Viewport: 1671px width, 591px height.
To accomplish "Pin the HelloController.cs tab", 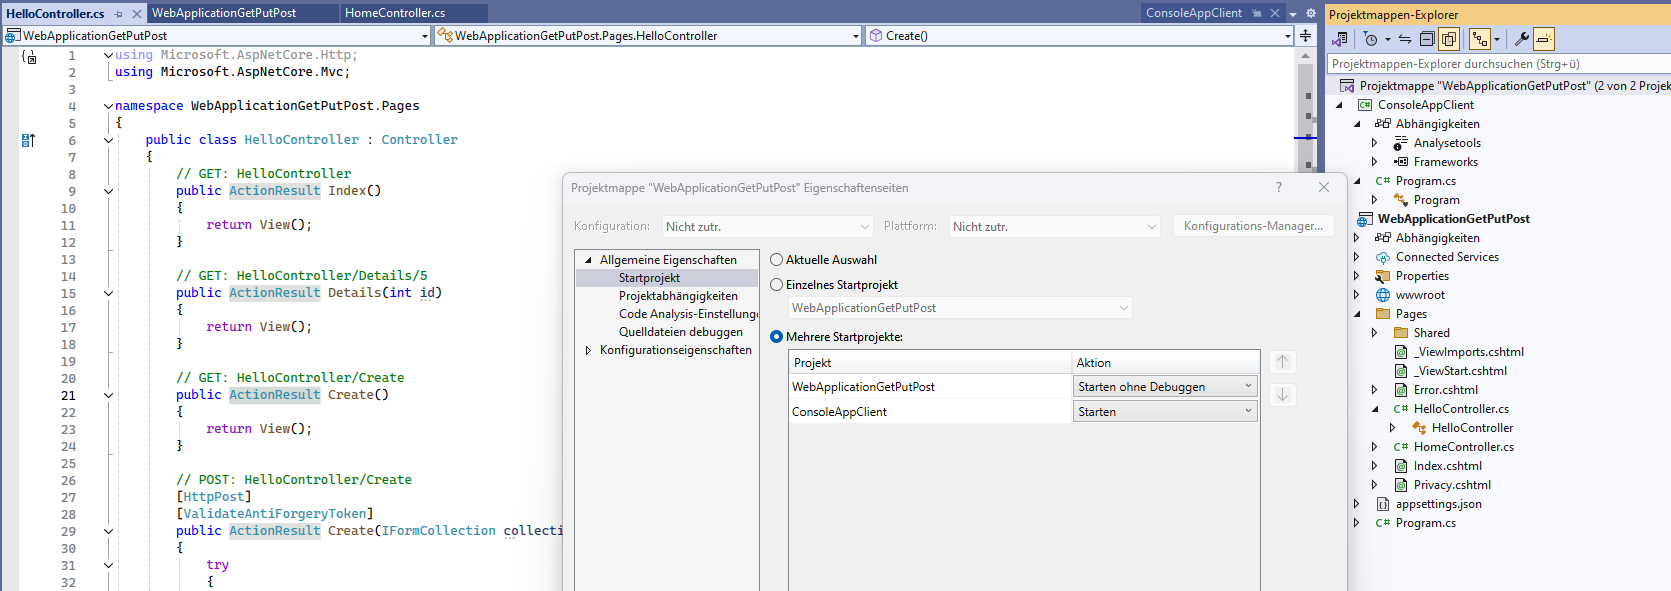I will [119, 14].
